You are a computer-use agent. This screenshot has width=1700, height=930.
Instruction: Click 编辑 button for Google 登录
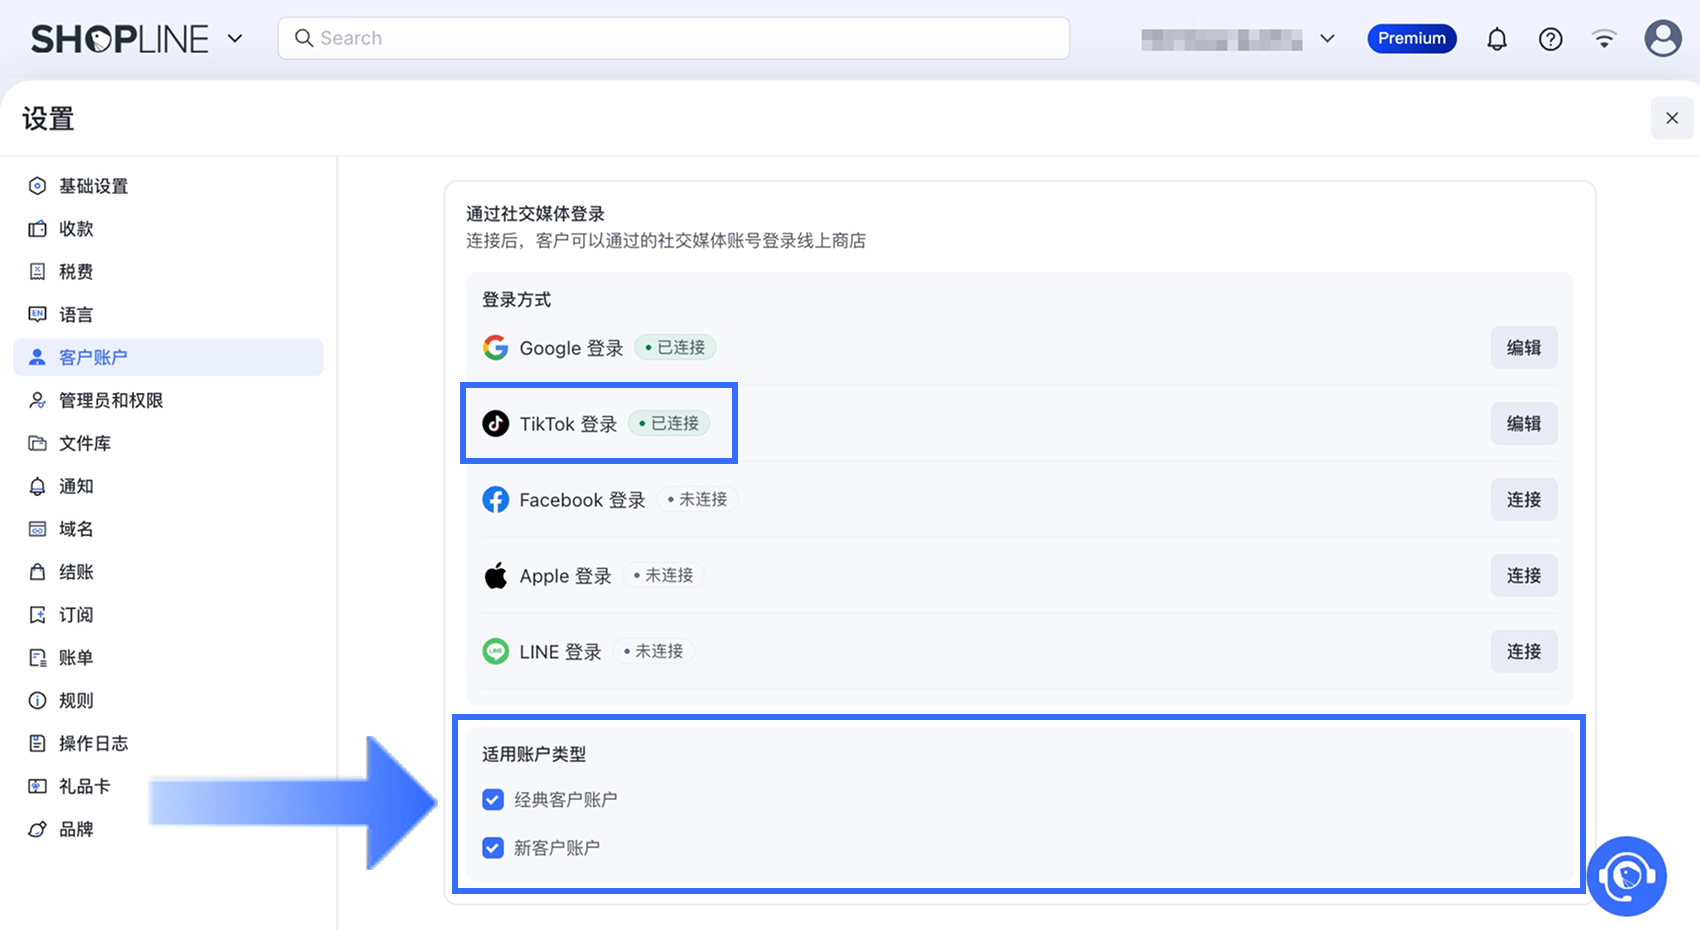click(x=1523, y=348)
